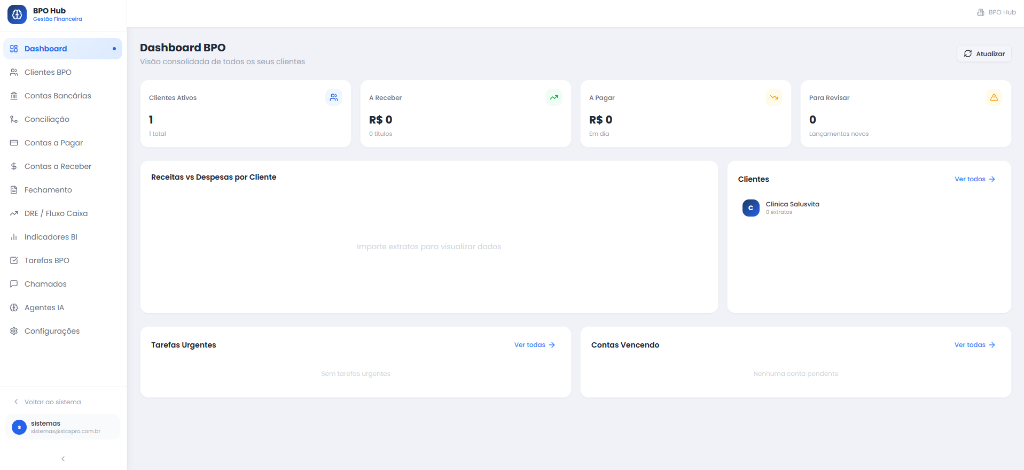Click the Configurações gear icon
Viewport: 1024px width, 470px height.
click(x=14, y=331)
